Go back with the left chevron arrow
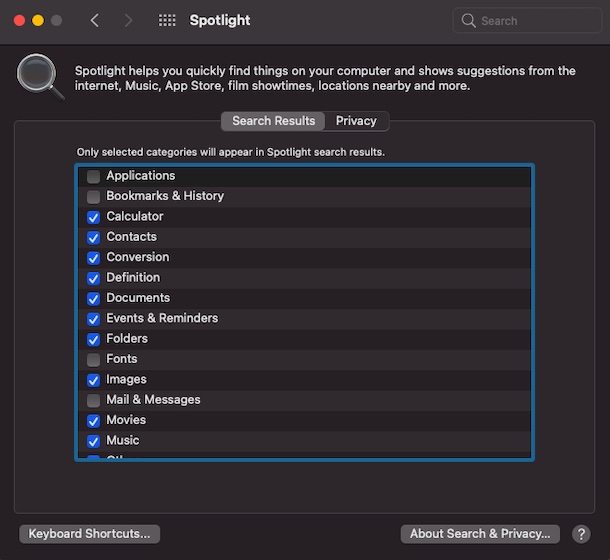Image resolution: width=610 pixels, height=560 pixels. [x=95, y=20]
